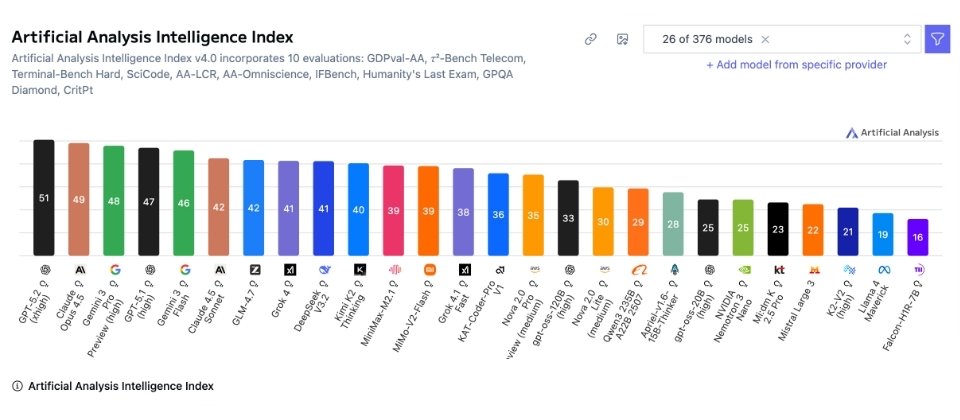This screenshot has height=420, width=960.
Task: Click the MiniMax logo under the chart
Action: [394, 269]
